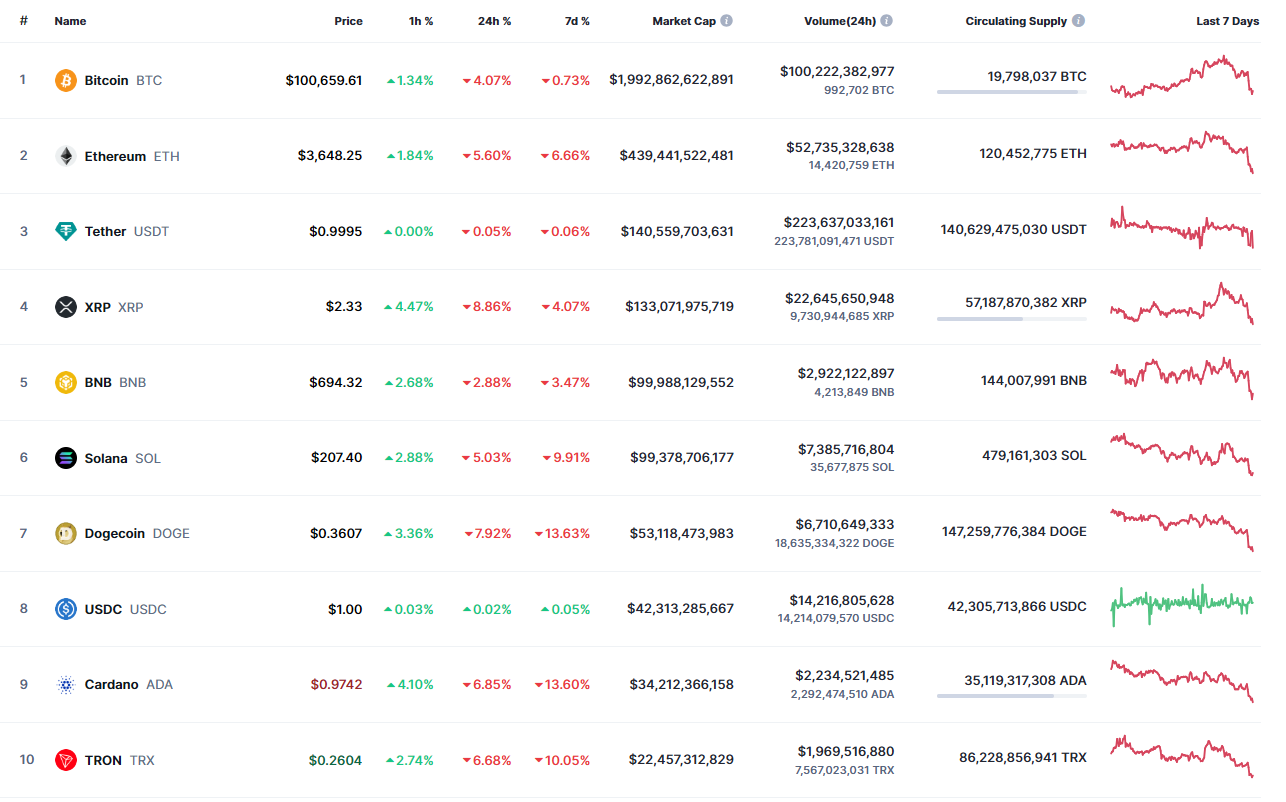Viewport: 1286px width, 802px height.
Task: Click the Tether coin logo
Action: point(66,231)
